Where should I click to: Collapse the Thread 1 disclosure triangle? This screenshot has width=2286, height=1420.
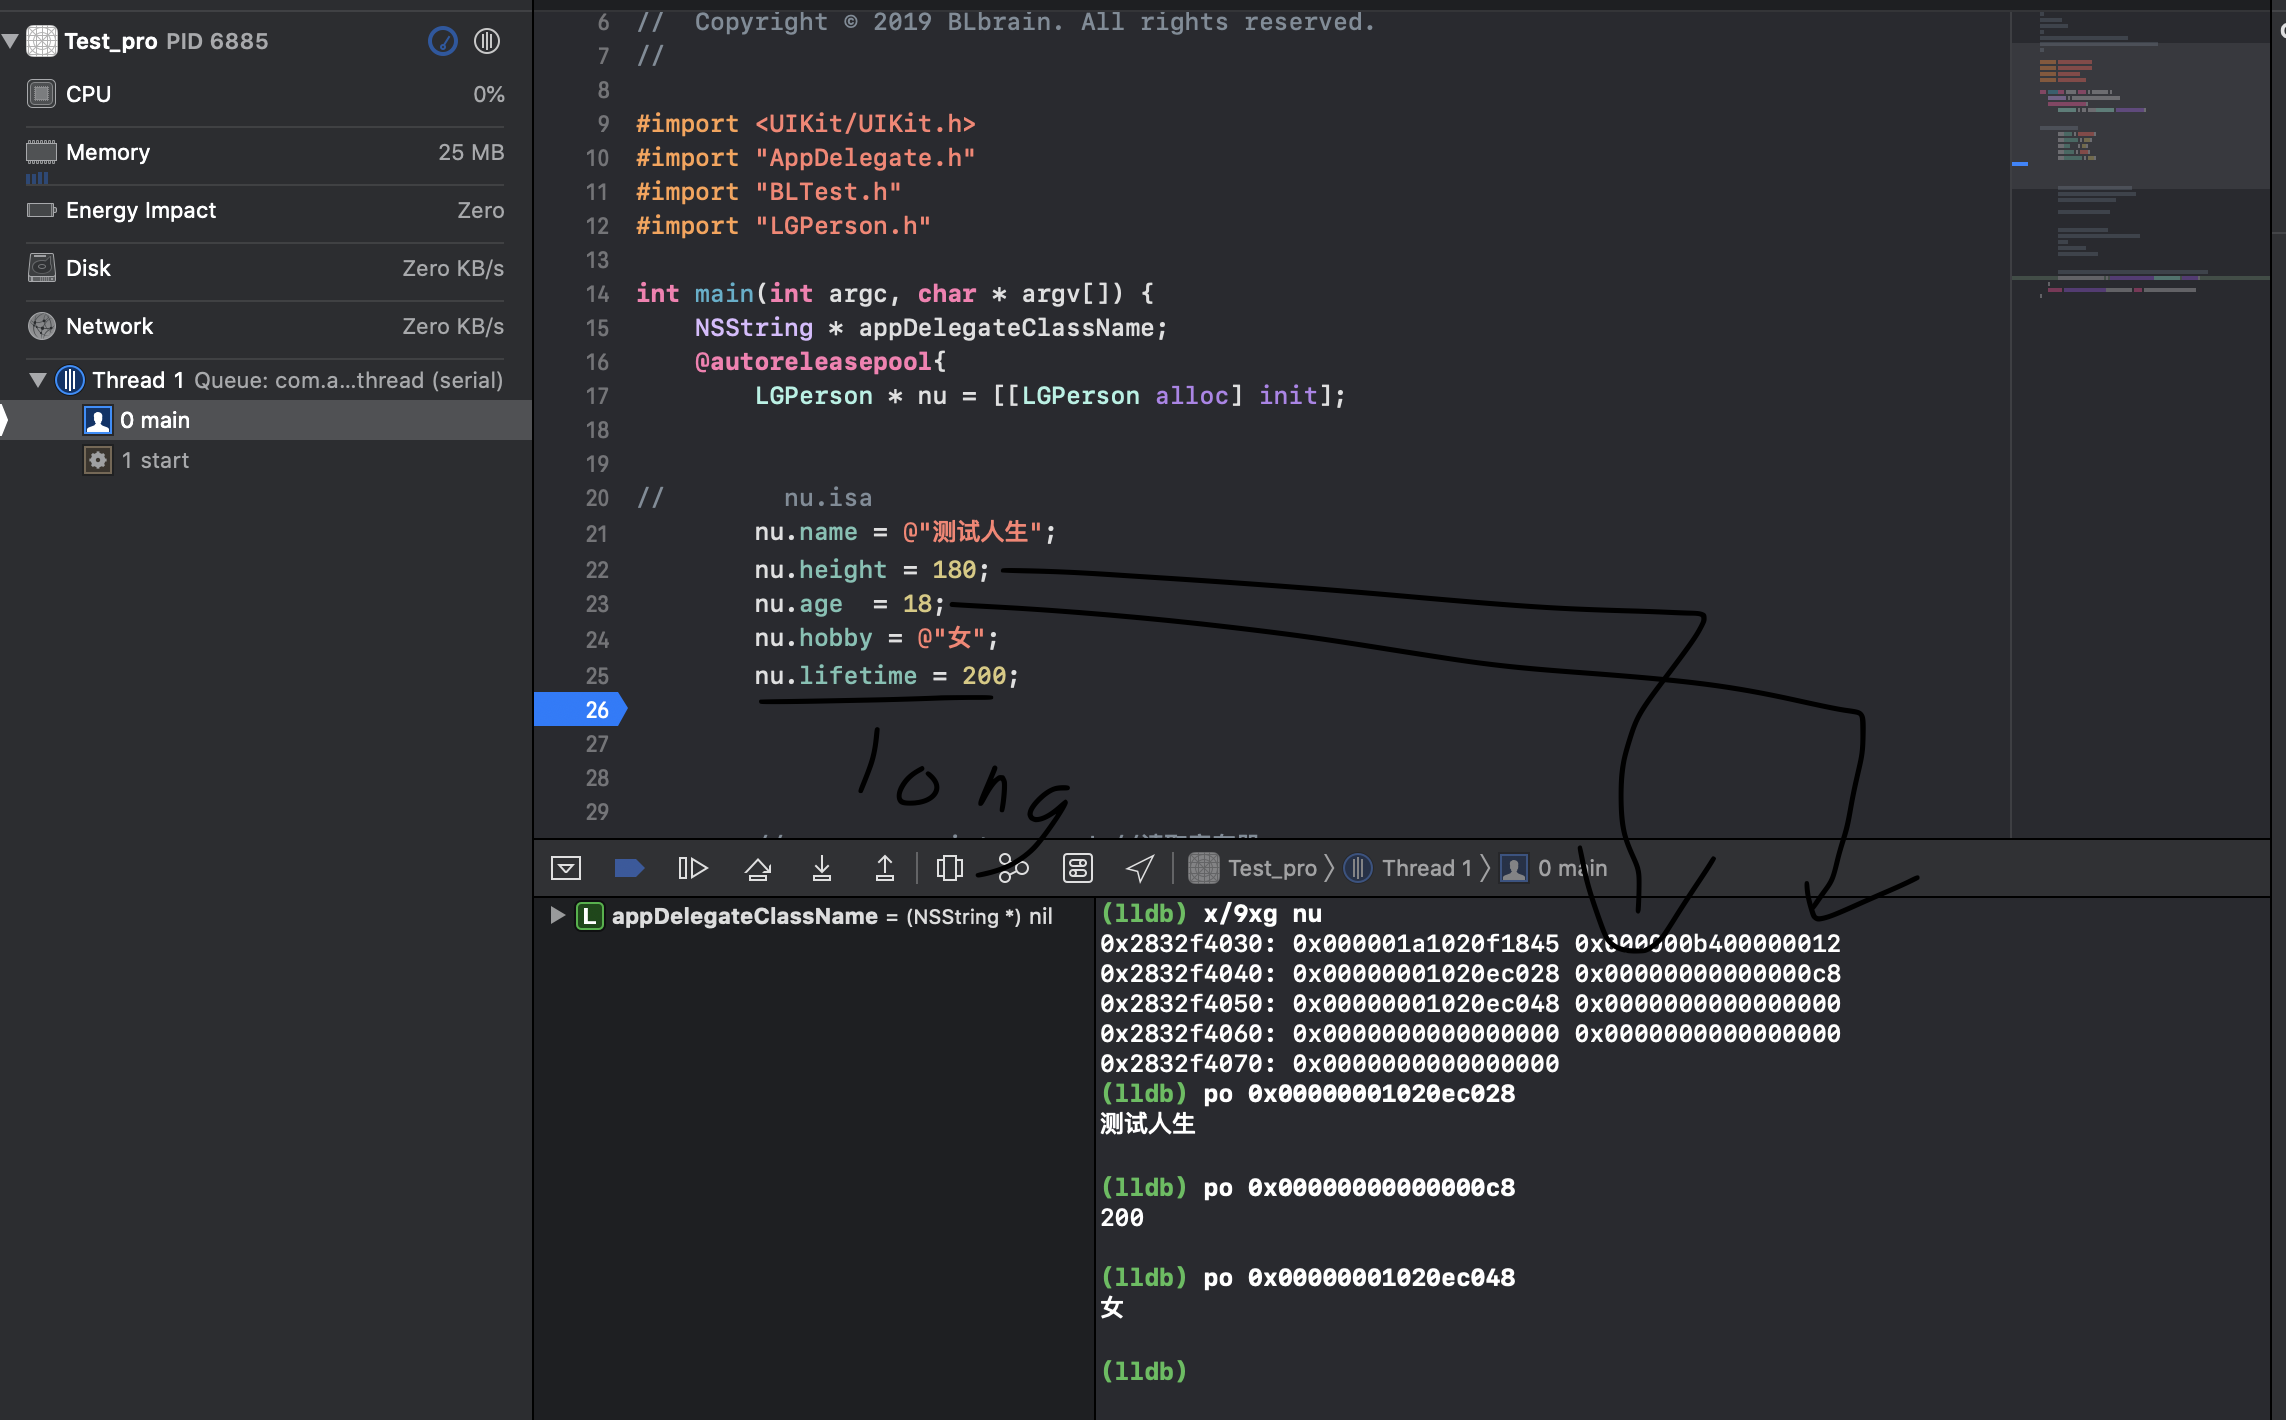click(x=38, y=380)
